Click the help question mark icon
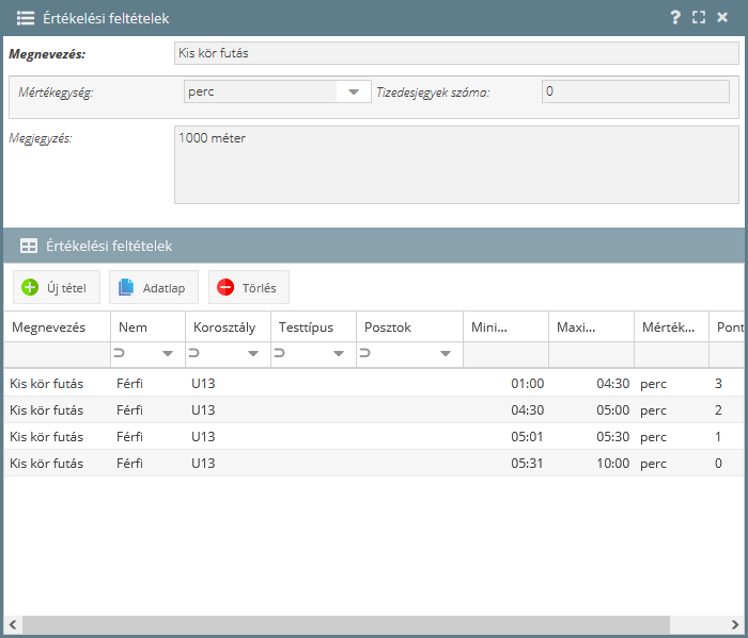This screenshot has width=748, height=638. click(675, 17)
